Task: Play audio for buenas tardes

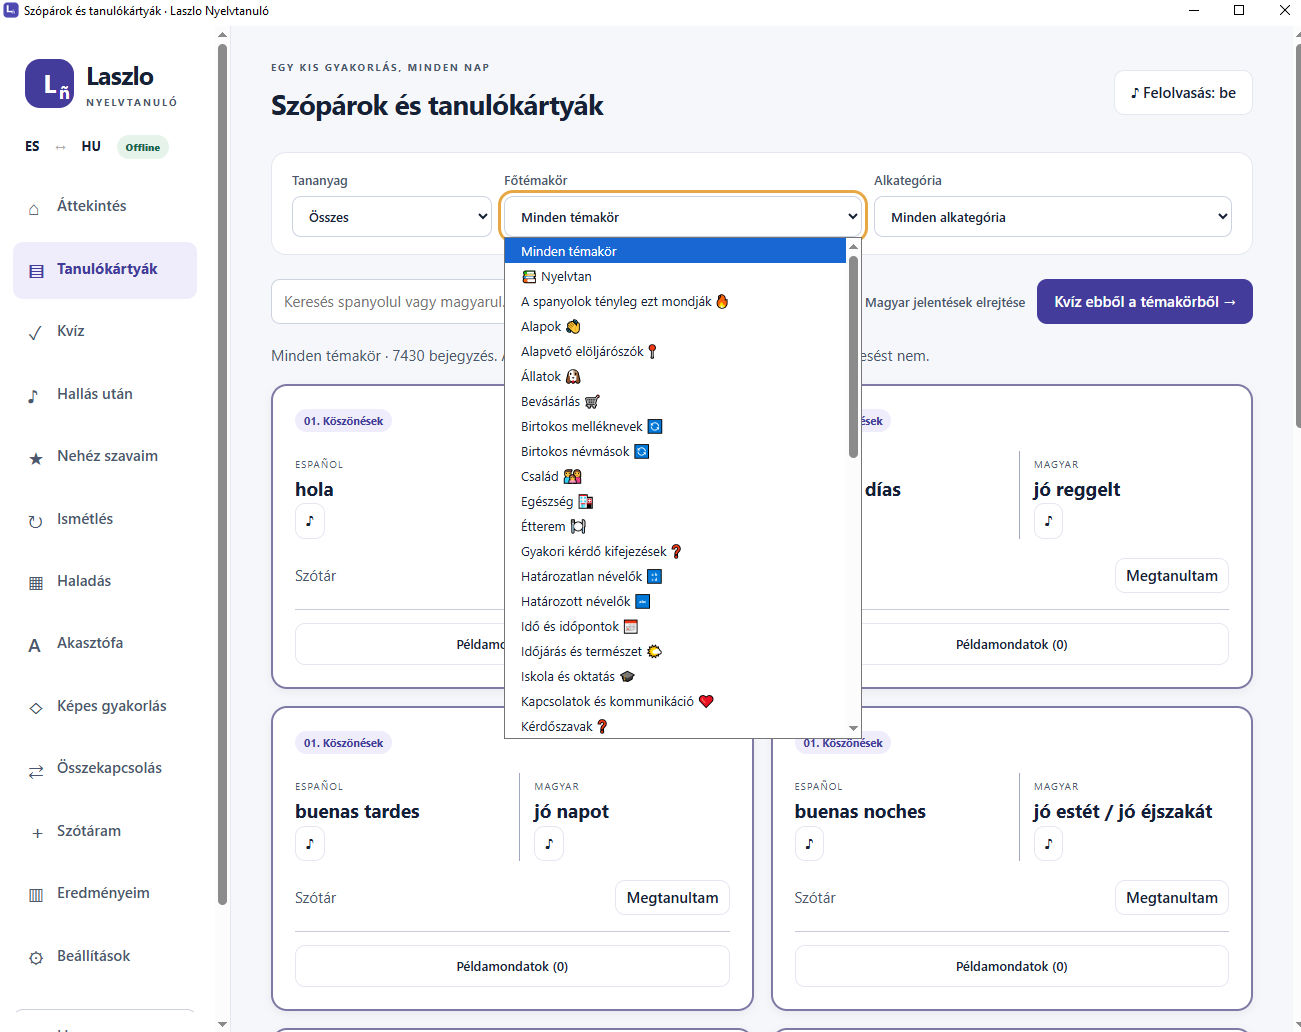Action: [310, 844]
